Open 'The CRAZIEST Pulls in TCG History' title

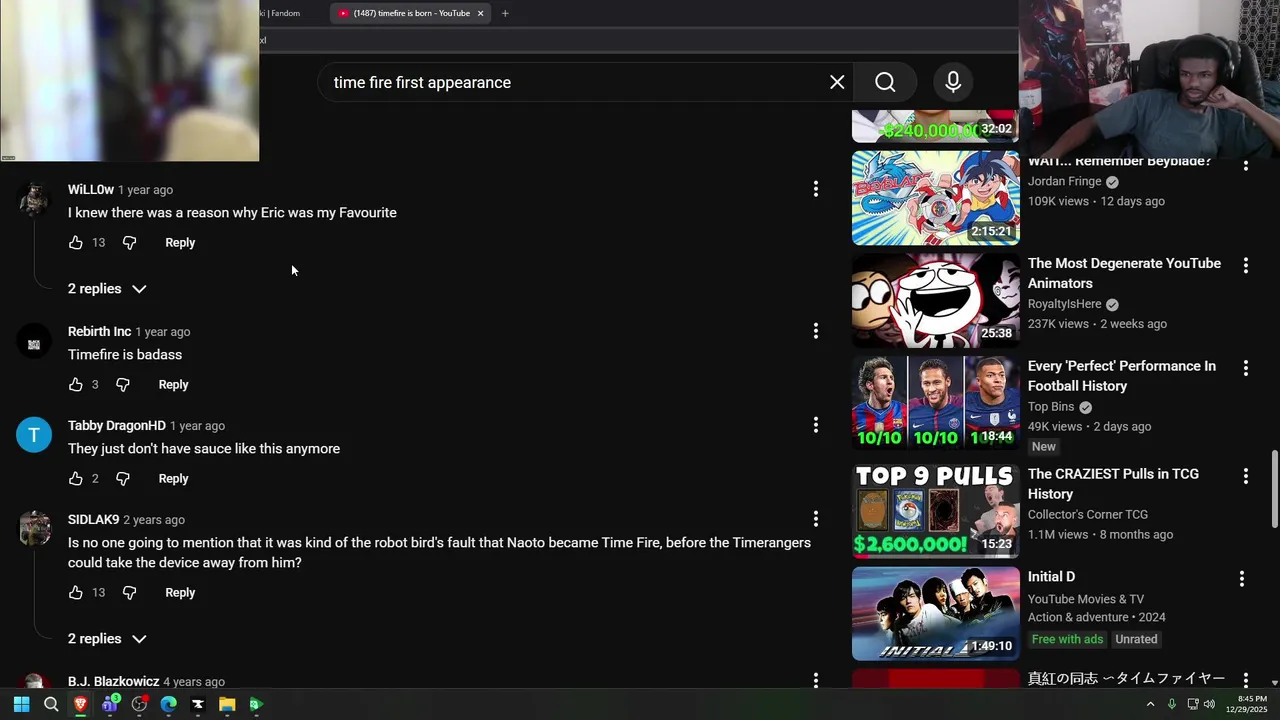click(1113, 484)
